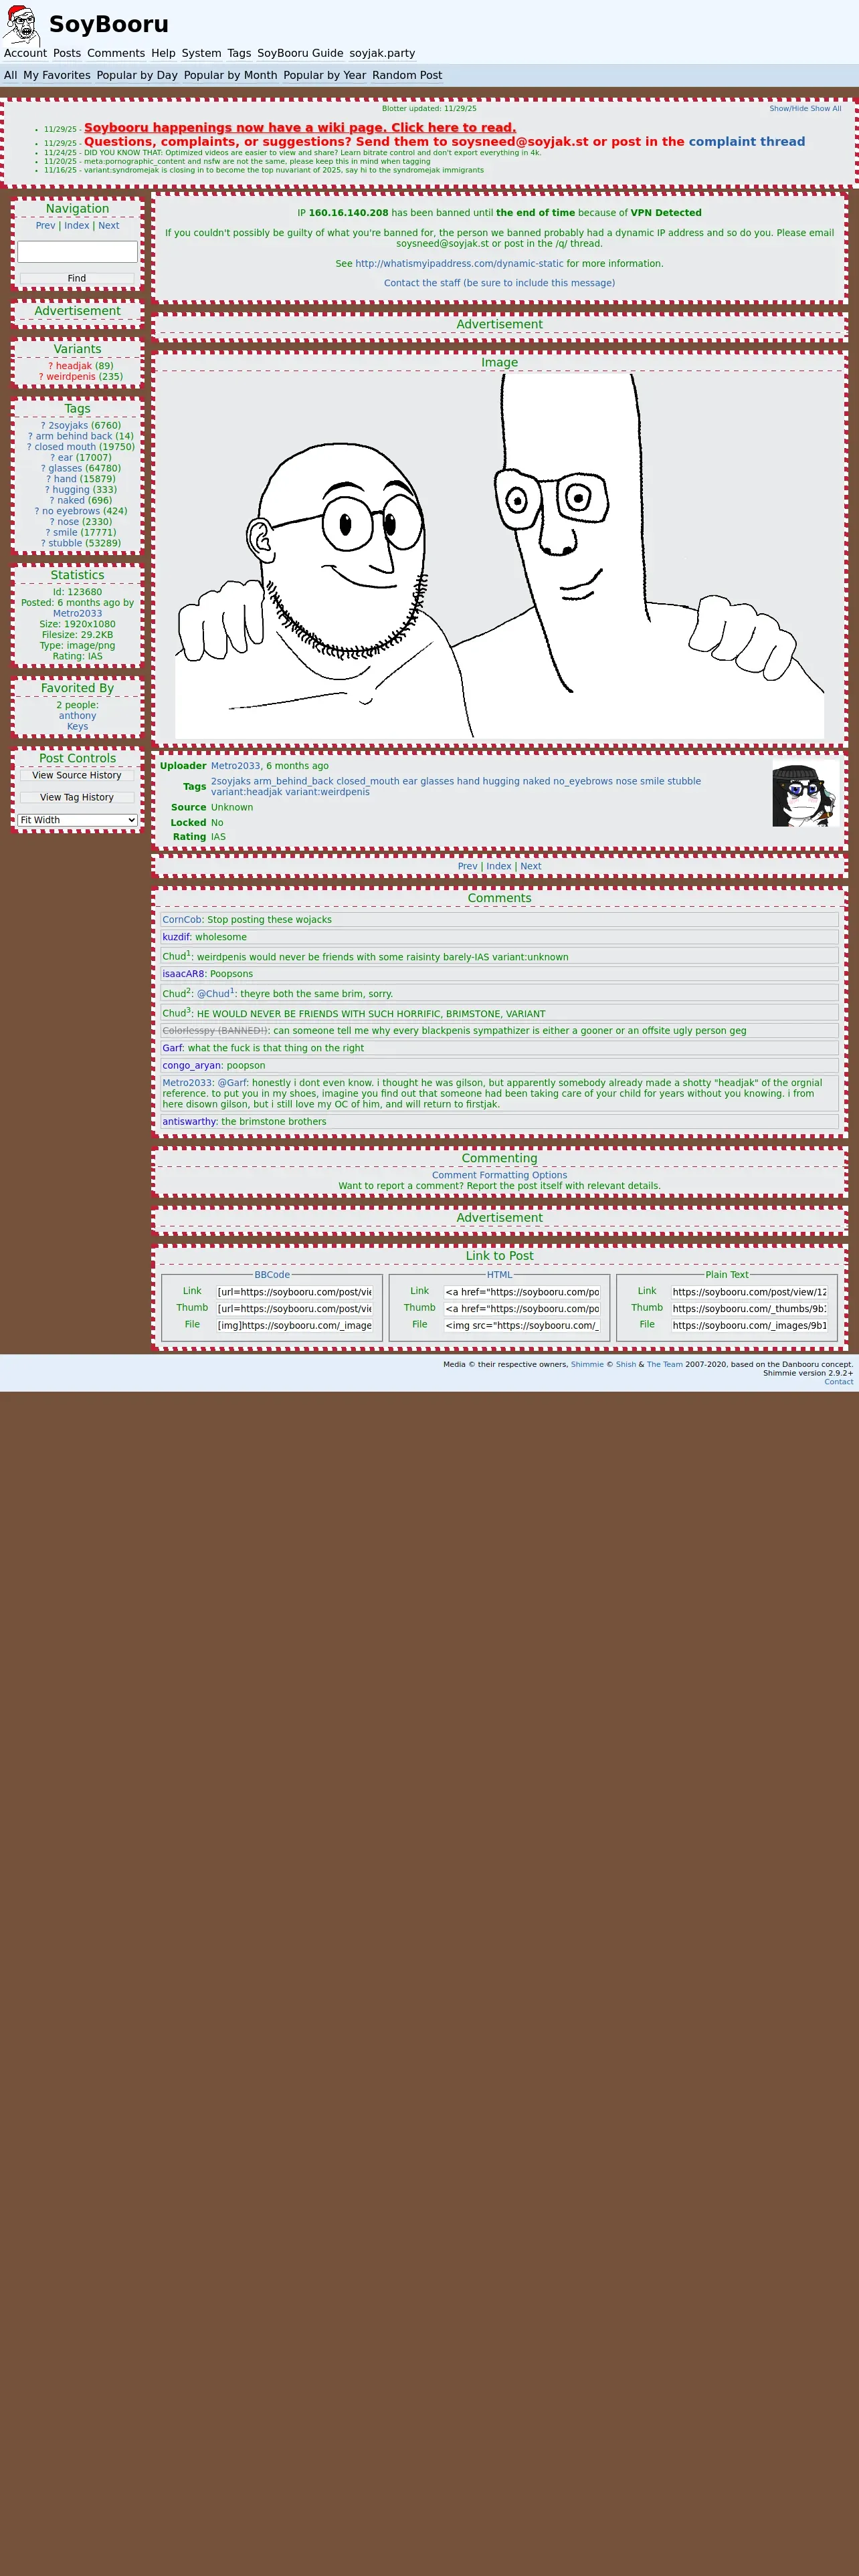859x2576 pixels.
Task: Open isaacAR8's commenter profile
Action: (183, 974)
